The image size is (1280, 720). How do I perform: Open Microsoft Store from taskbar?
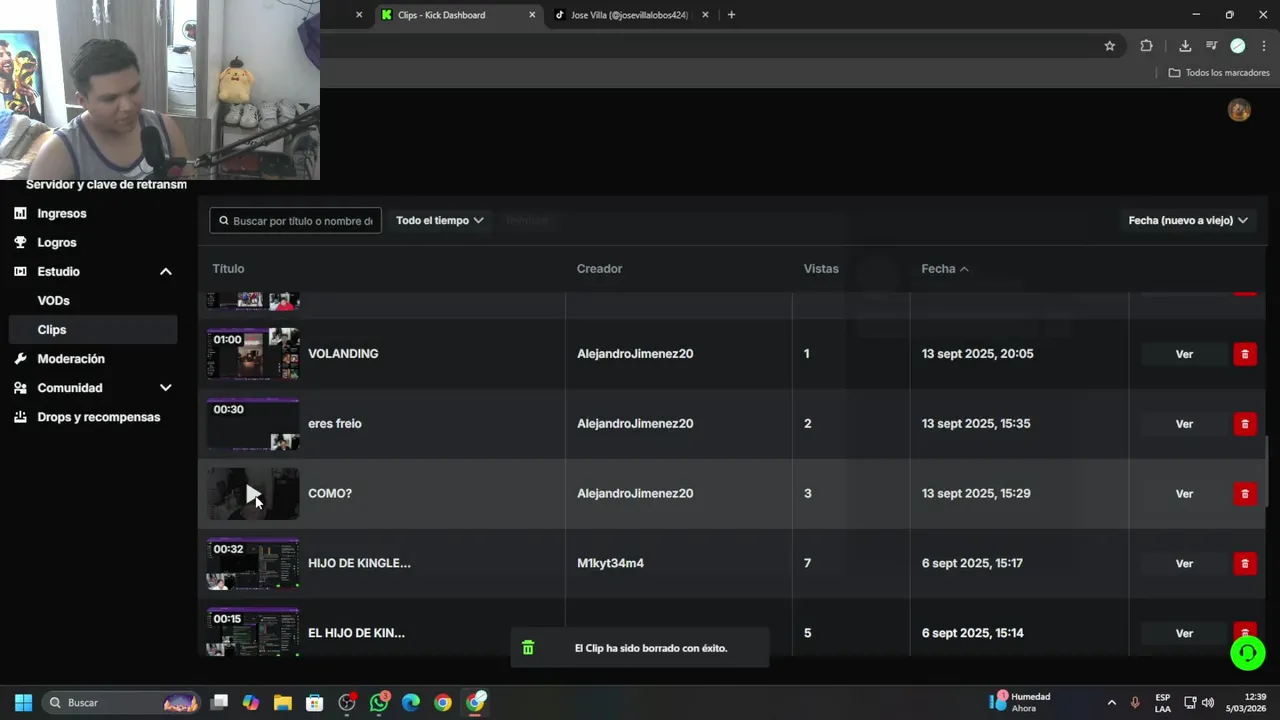[315, 702]
